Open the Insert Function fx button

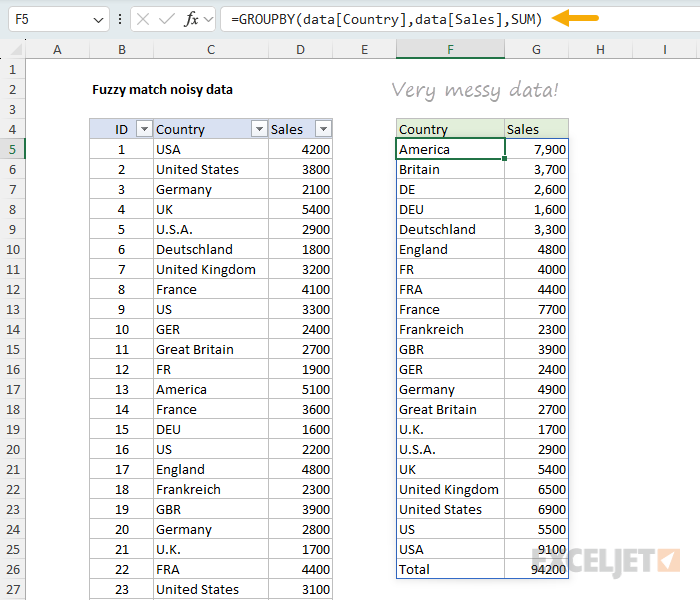(191, 19)
